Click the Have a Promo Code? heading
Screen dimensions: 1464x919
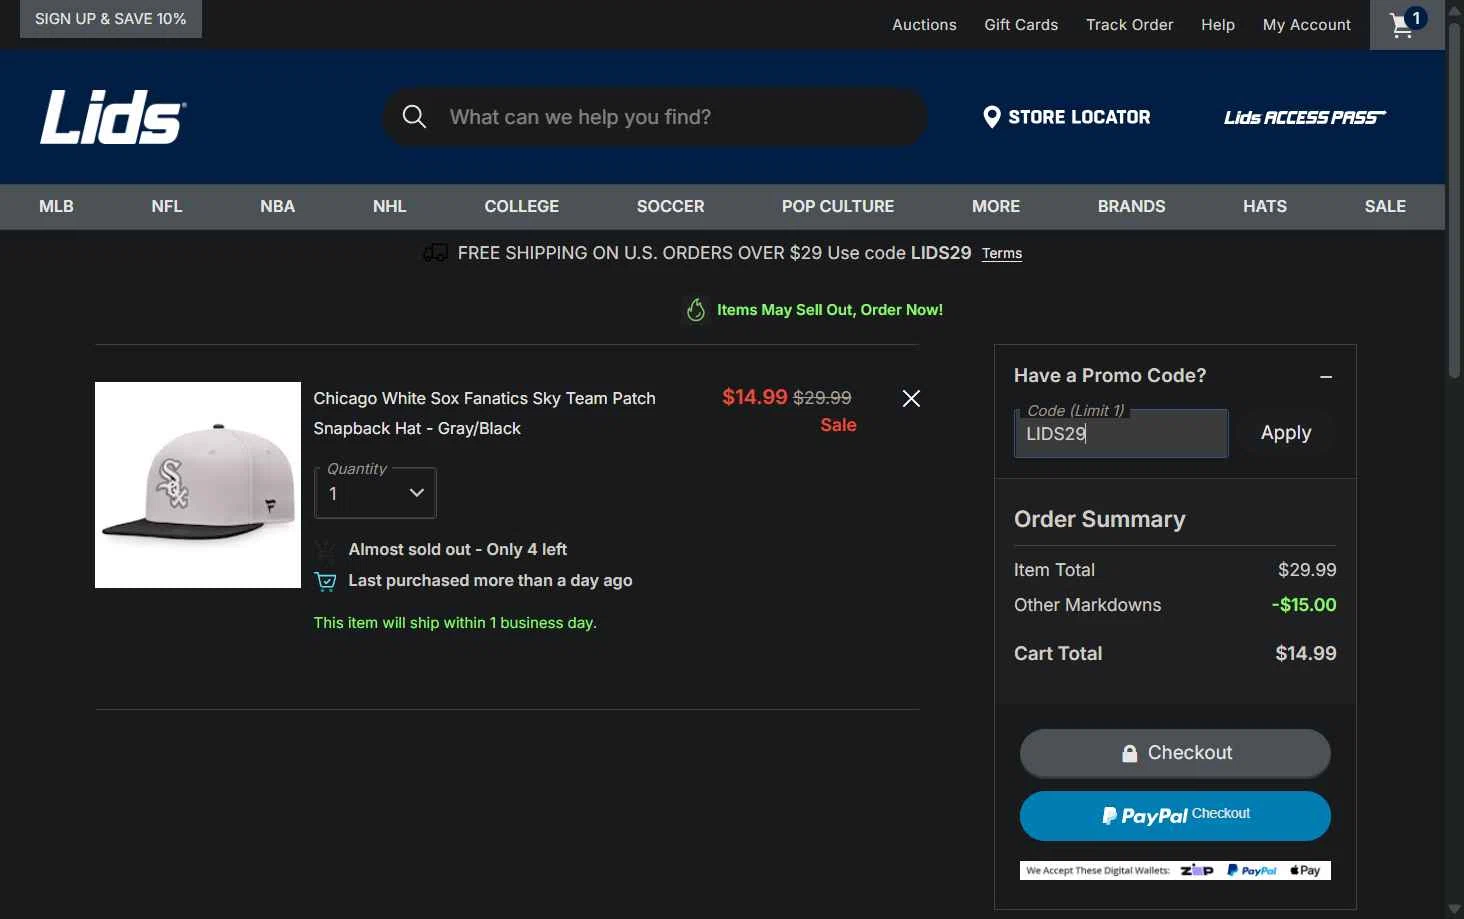(1110, 376)
